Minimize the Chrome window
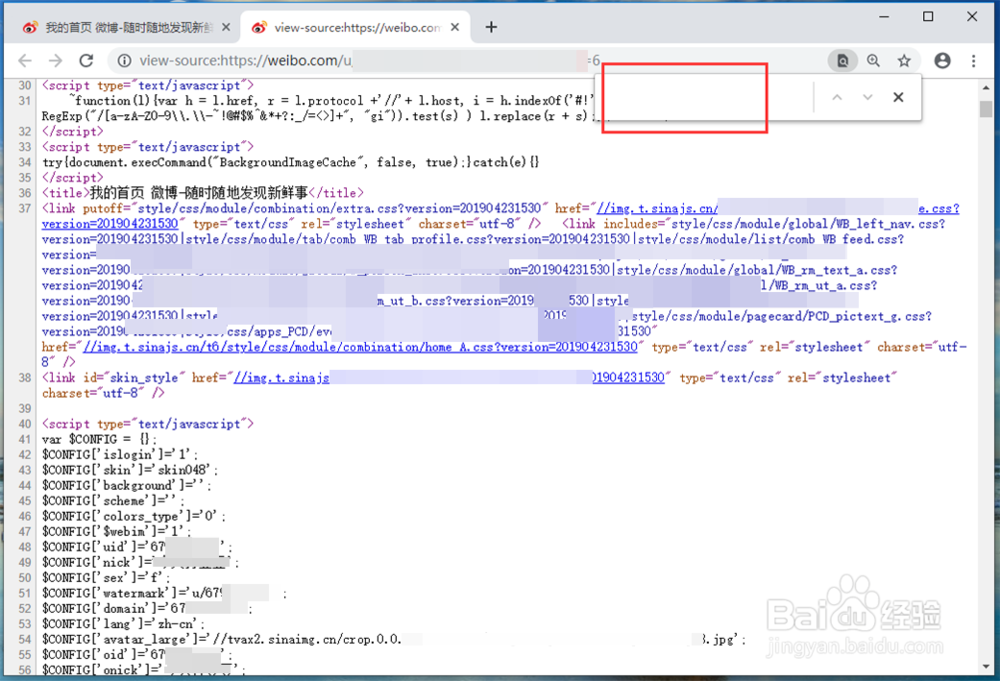Image resolution: width=1000 pixels, height=681 pixels. tap(884, 17)
